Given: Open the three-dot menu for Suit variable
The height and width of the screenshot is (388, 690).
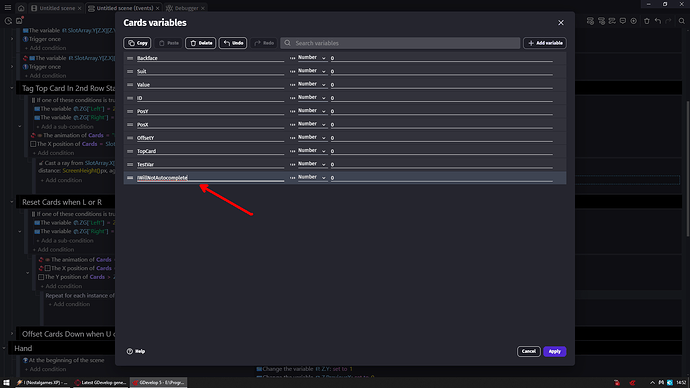Looking at the screenshot, I should point(292,71).
